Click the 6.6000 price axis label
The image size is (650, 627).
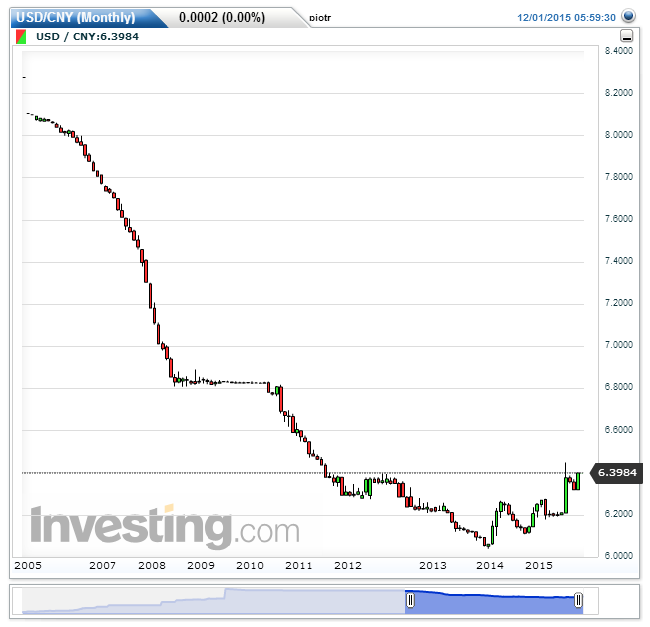[x=618, y=429]
